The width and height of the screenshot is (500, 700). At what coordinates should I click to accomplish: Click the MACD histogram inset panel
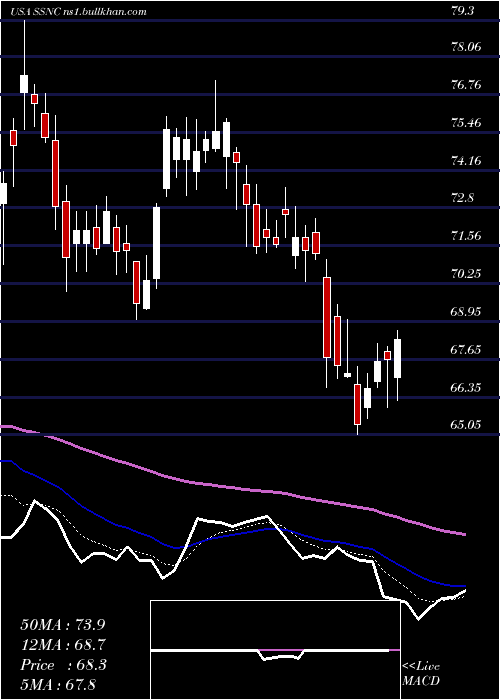pyautogui.click(x=275, y=650)
